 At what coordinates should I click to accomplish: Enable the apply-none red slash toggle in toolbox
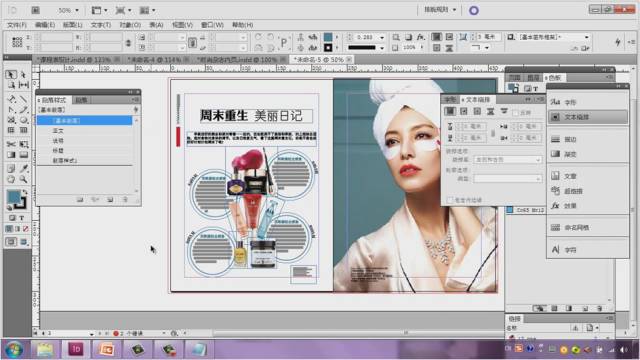[26, 229]
